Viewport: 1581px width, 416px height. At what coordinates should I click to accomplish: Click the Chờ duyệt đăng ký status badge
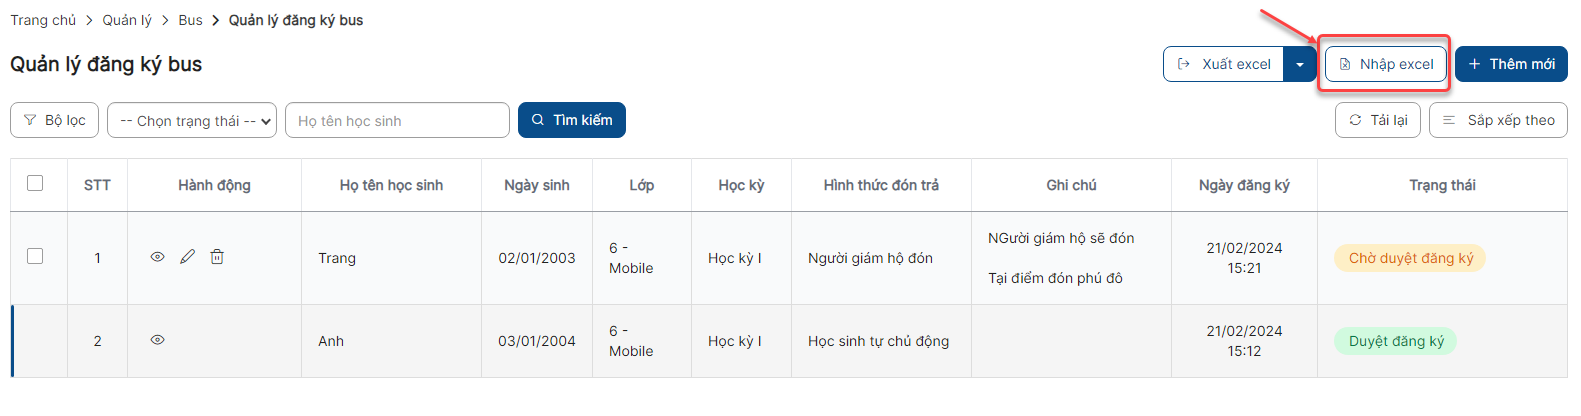point(1410,258)
